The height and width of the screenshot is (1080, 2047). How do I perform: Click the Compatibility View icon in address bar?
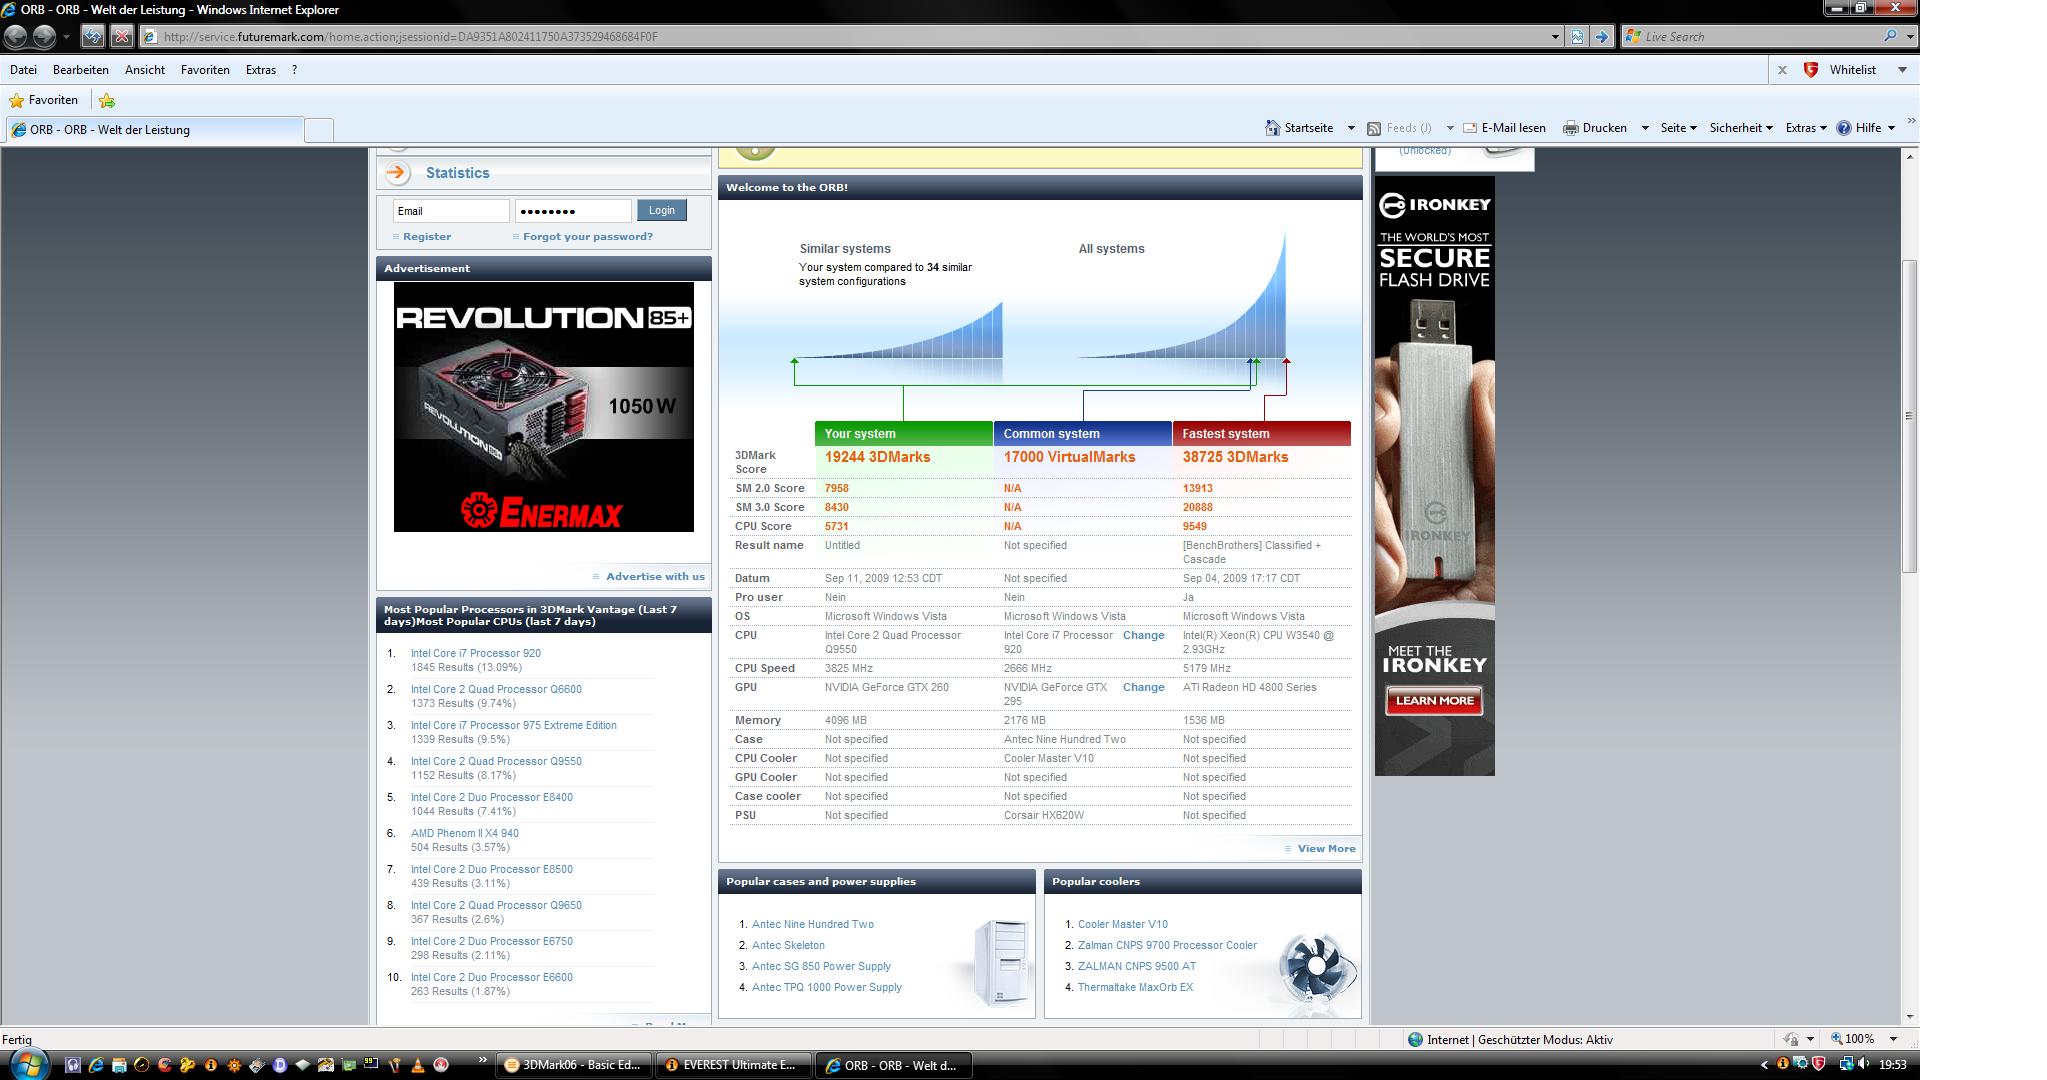(x=1577, y=37)
